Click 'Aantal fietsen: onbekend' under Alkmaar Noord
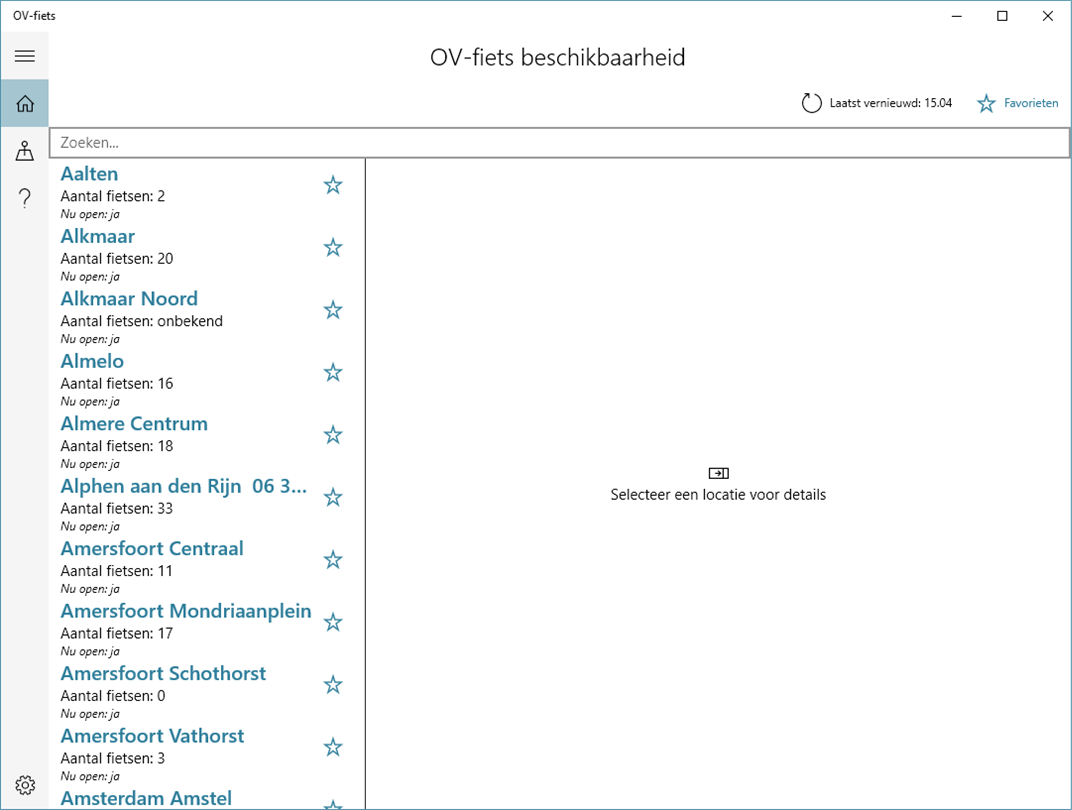1072x810 pixels. pos(142,321)
